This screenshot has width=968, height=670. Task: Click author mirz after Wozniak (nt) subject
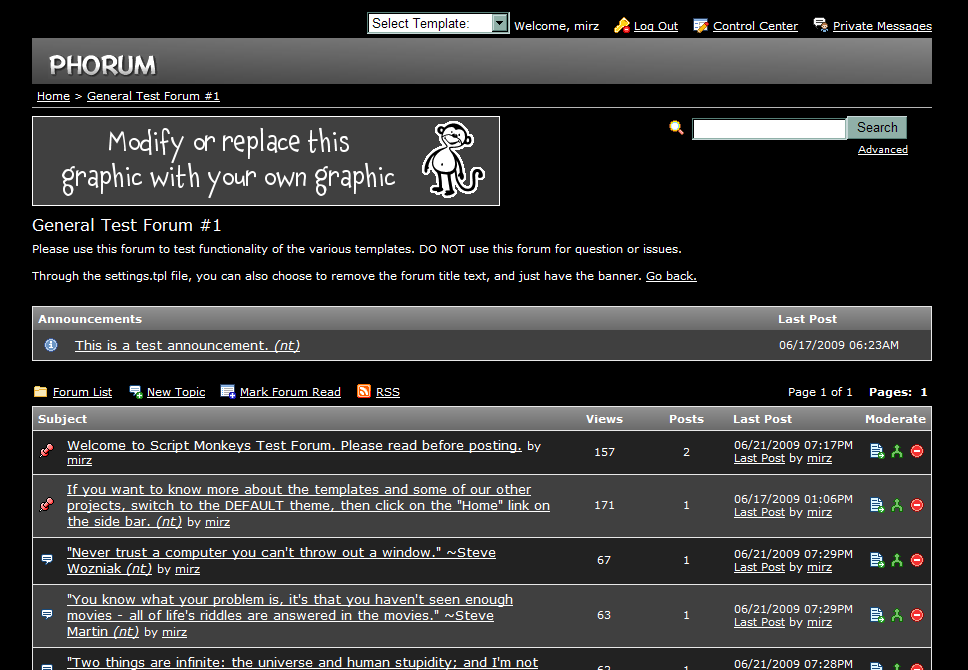[x=187, y=569]
